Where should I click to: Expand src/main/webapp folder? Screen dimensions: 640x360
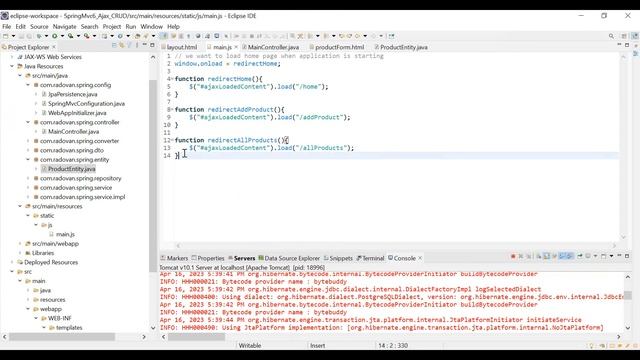click(x=20, y=244)
